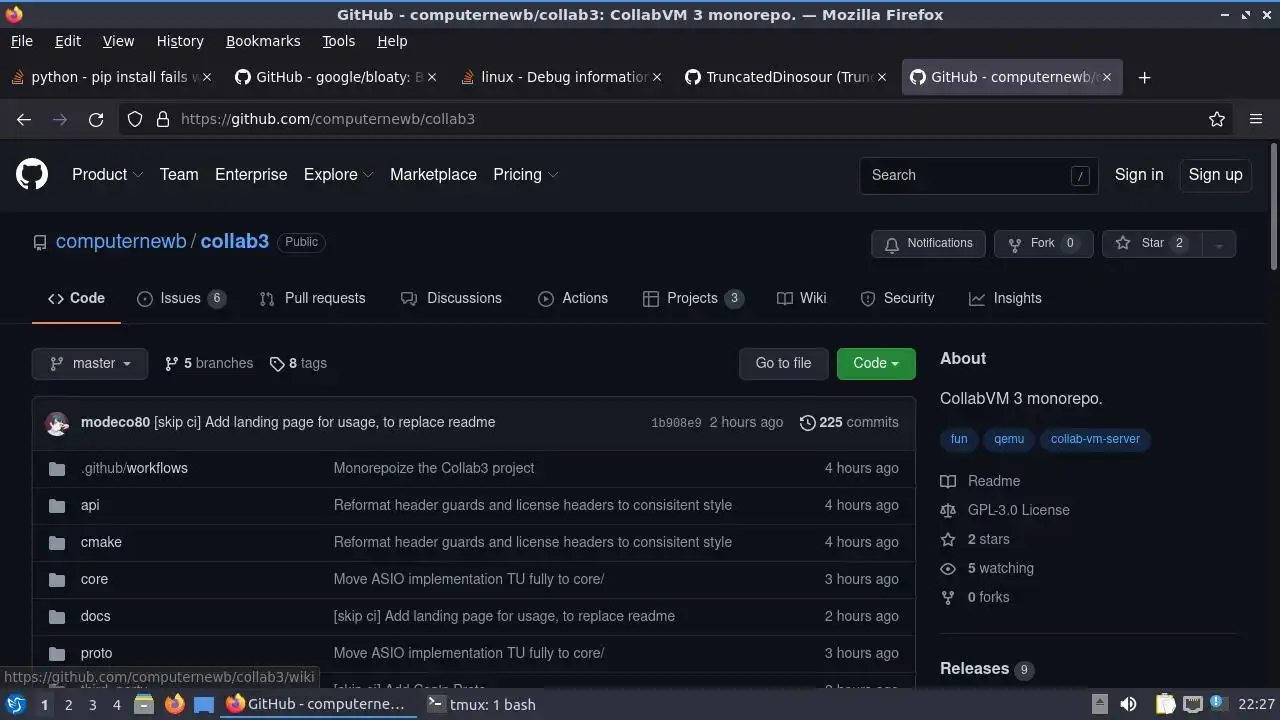Open the File menu
1280x720 pixels.
(x=21, y=41)
